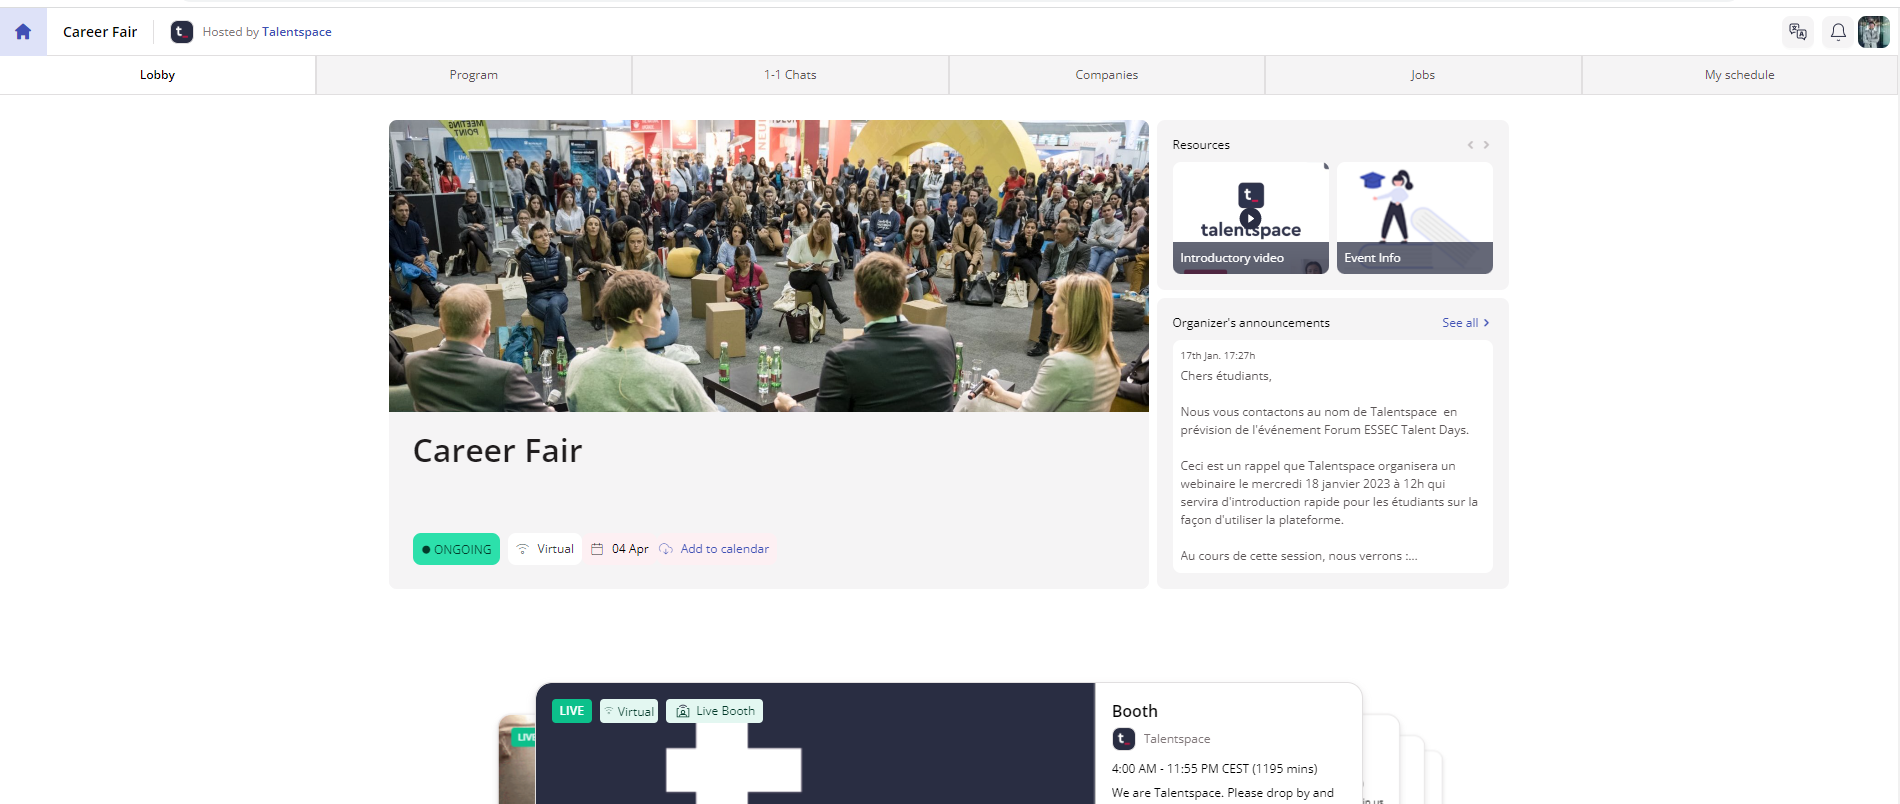Show next resources with right chevron
Viewport: 1900px width, 804px height.
(1486, 145)
